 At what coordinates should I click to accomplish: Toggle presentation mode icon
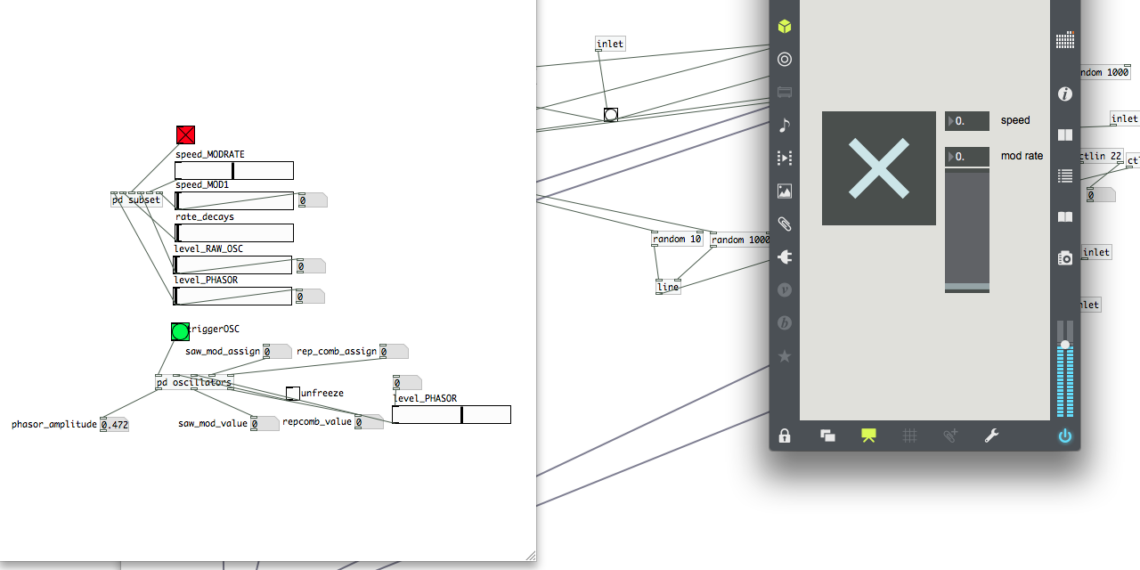click(868, 436)
